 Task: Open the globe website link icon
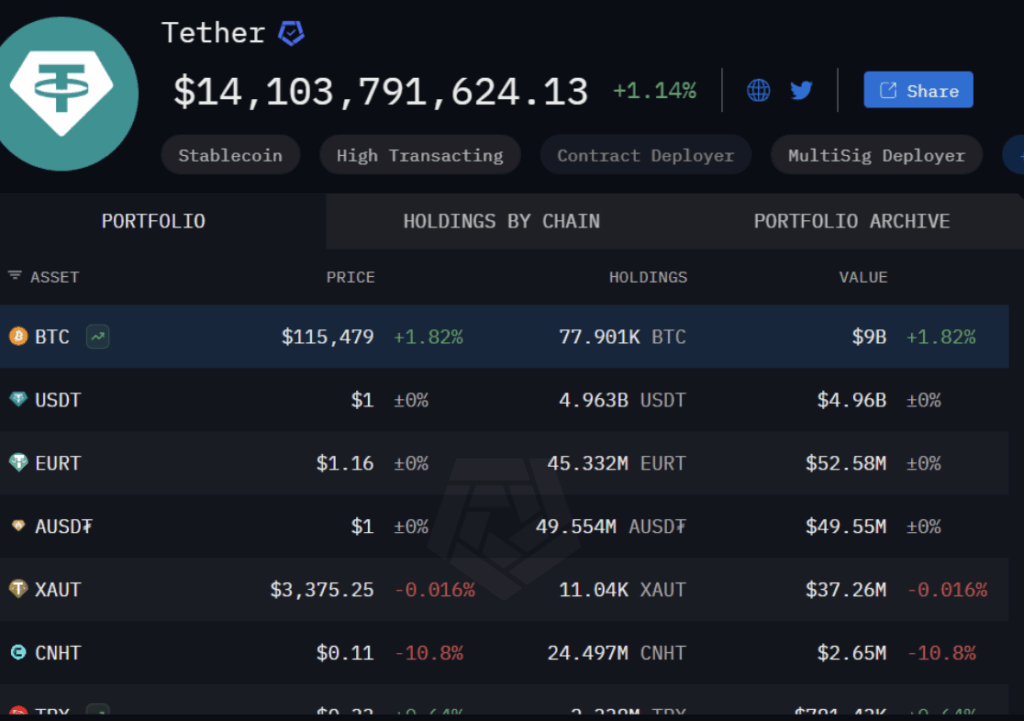coord(759,91)
